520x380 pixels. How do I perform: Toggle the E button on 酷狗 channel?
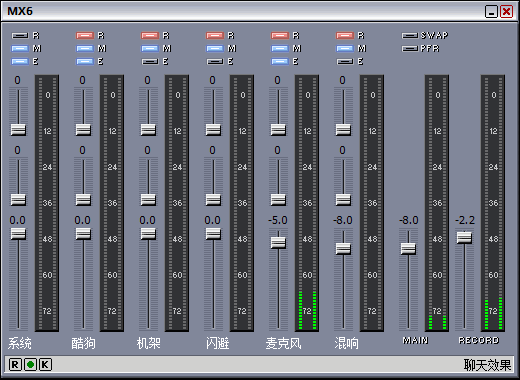coord(85,61)
